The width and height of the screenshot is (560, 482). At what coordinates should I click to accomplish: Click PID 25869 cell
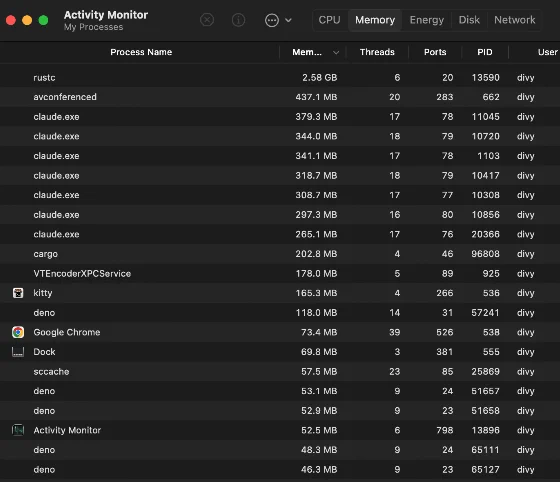[x=485, y=371]
